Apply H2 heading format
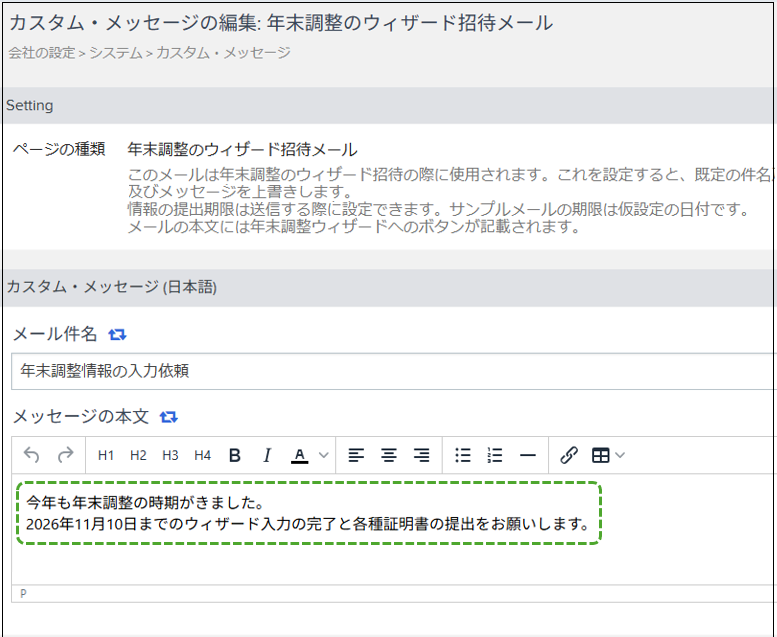This screenshot has width=777, height=637. coord(138,455)
